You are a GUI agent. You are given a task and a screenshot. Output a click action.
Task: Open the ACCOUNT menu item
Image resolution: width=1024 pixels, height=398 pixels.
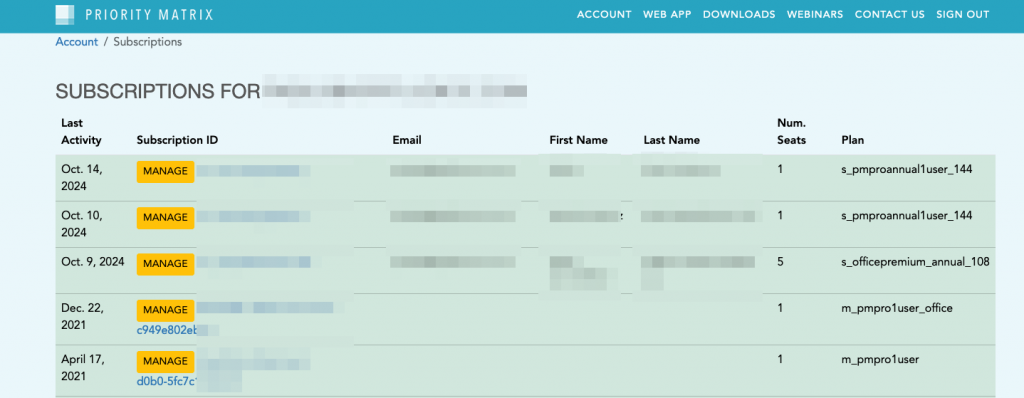604,14
